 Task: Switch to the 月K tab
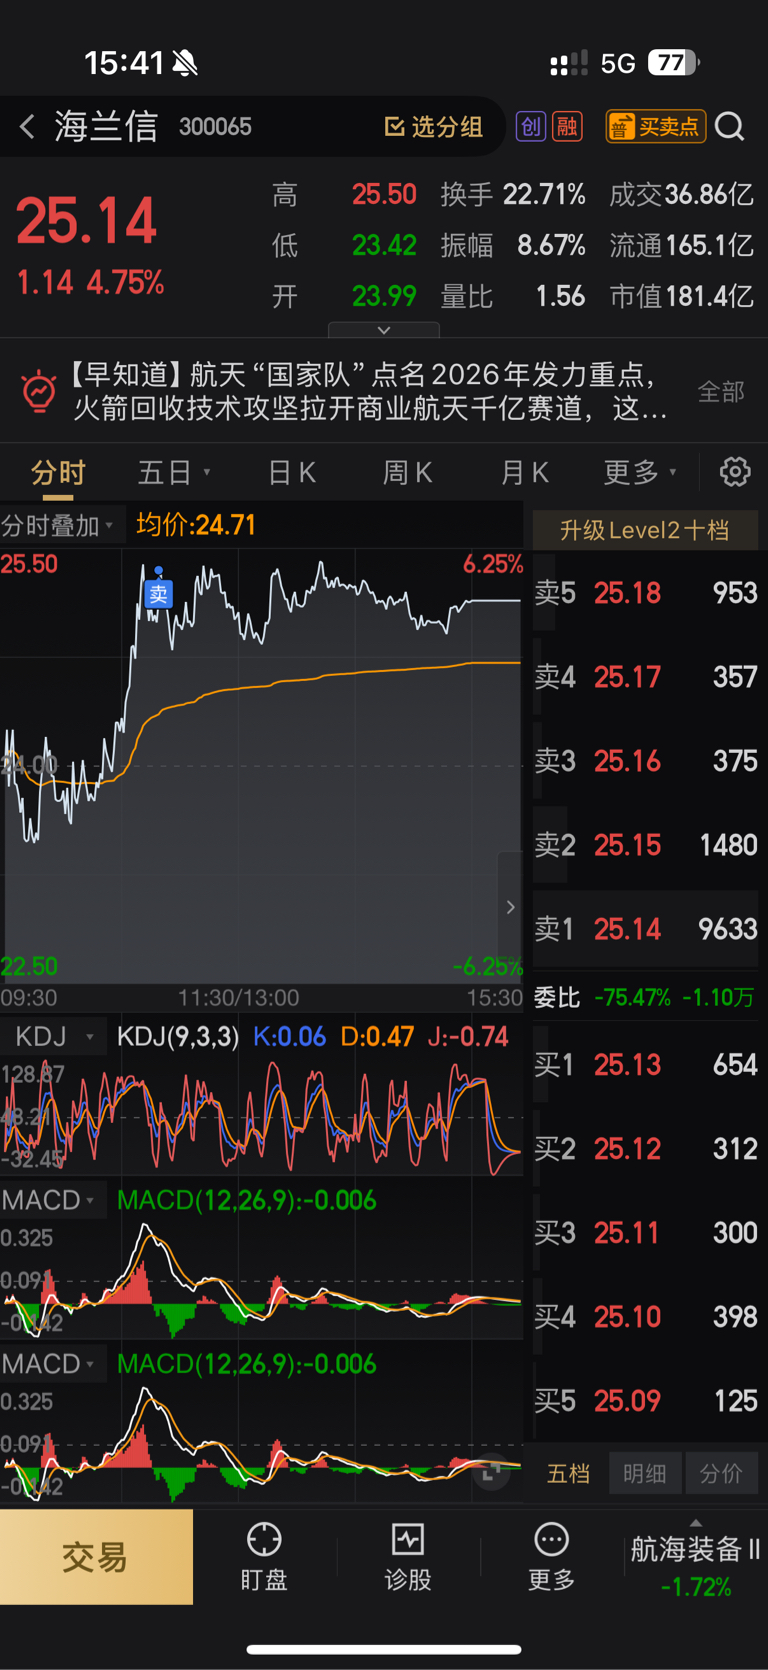click(525, 472)
